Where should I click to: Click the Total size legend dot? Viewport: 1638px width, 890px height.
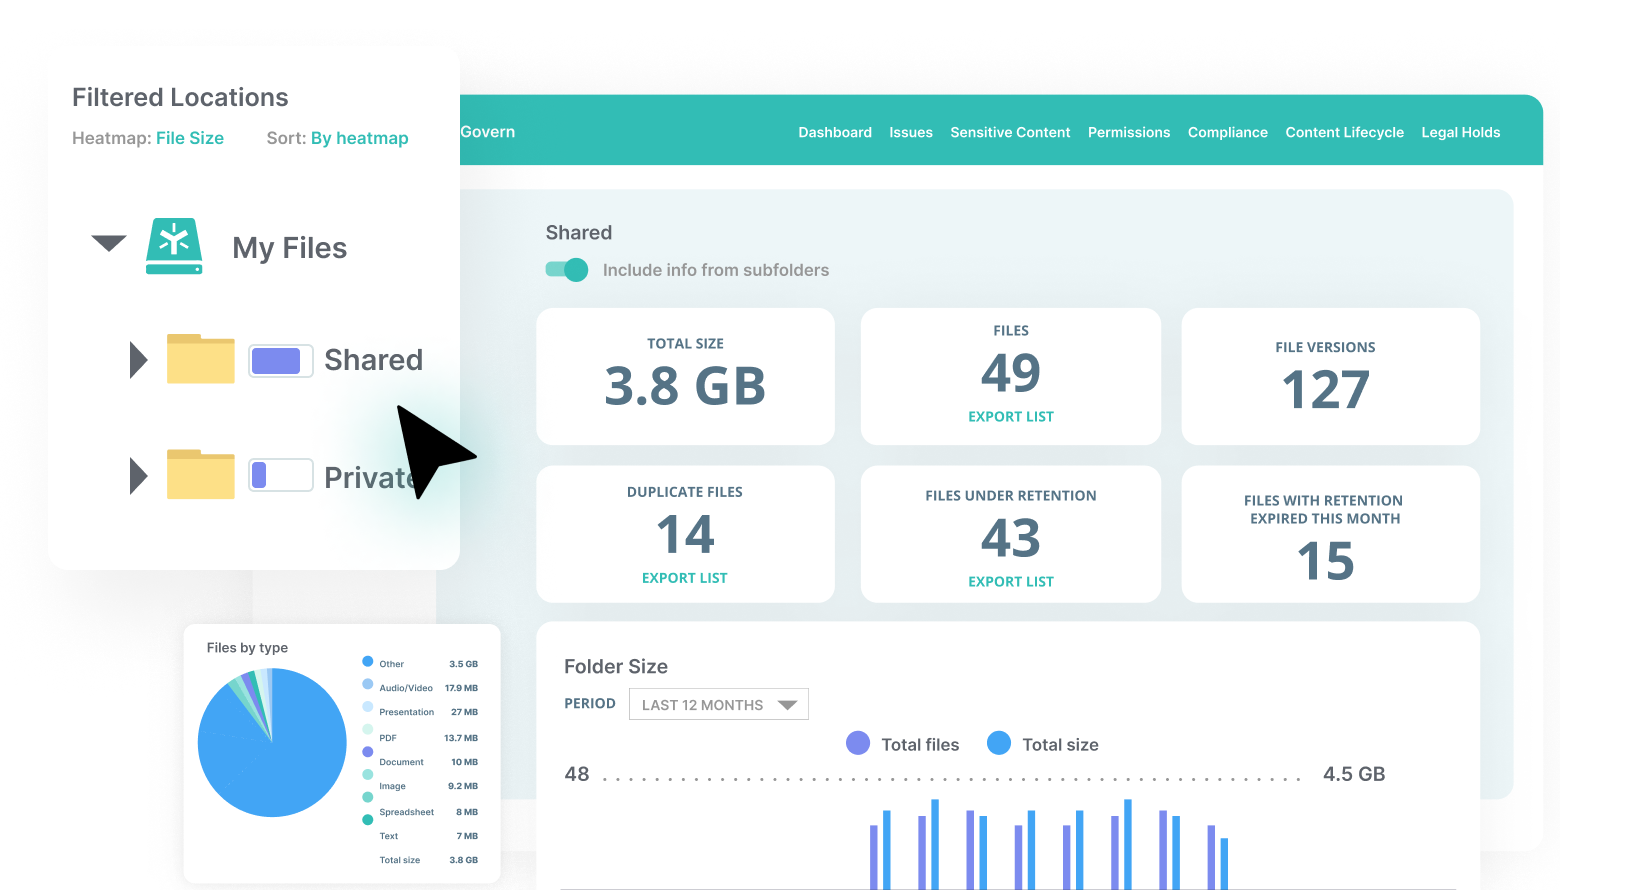tap(998, 743)
